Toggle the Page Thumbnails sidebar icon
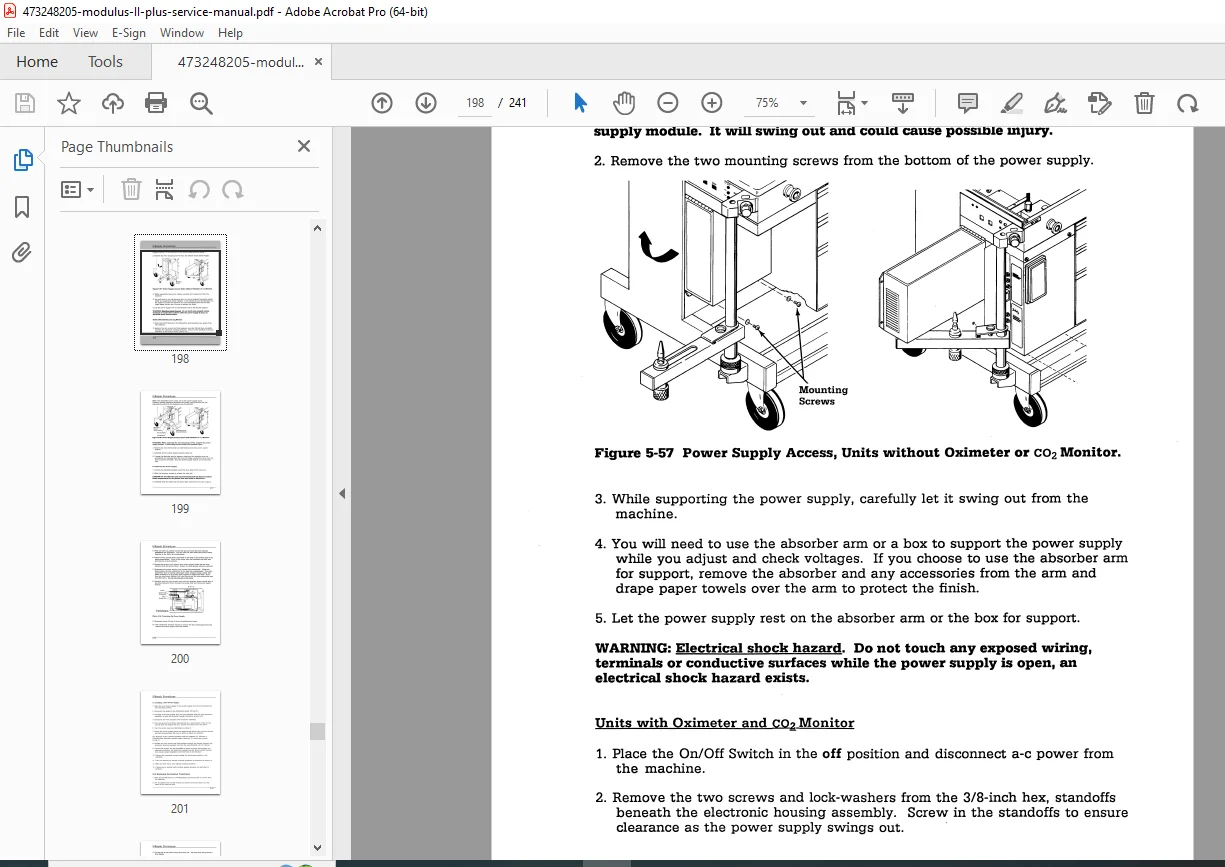1225x867 pixels. pos(22,159)
